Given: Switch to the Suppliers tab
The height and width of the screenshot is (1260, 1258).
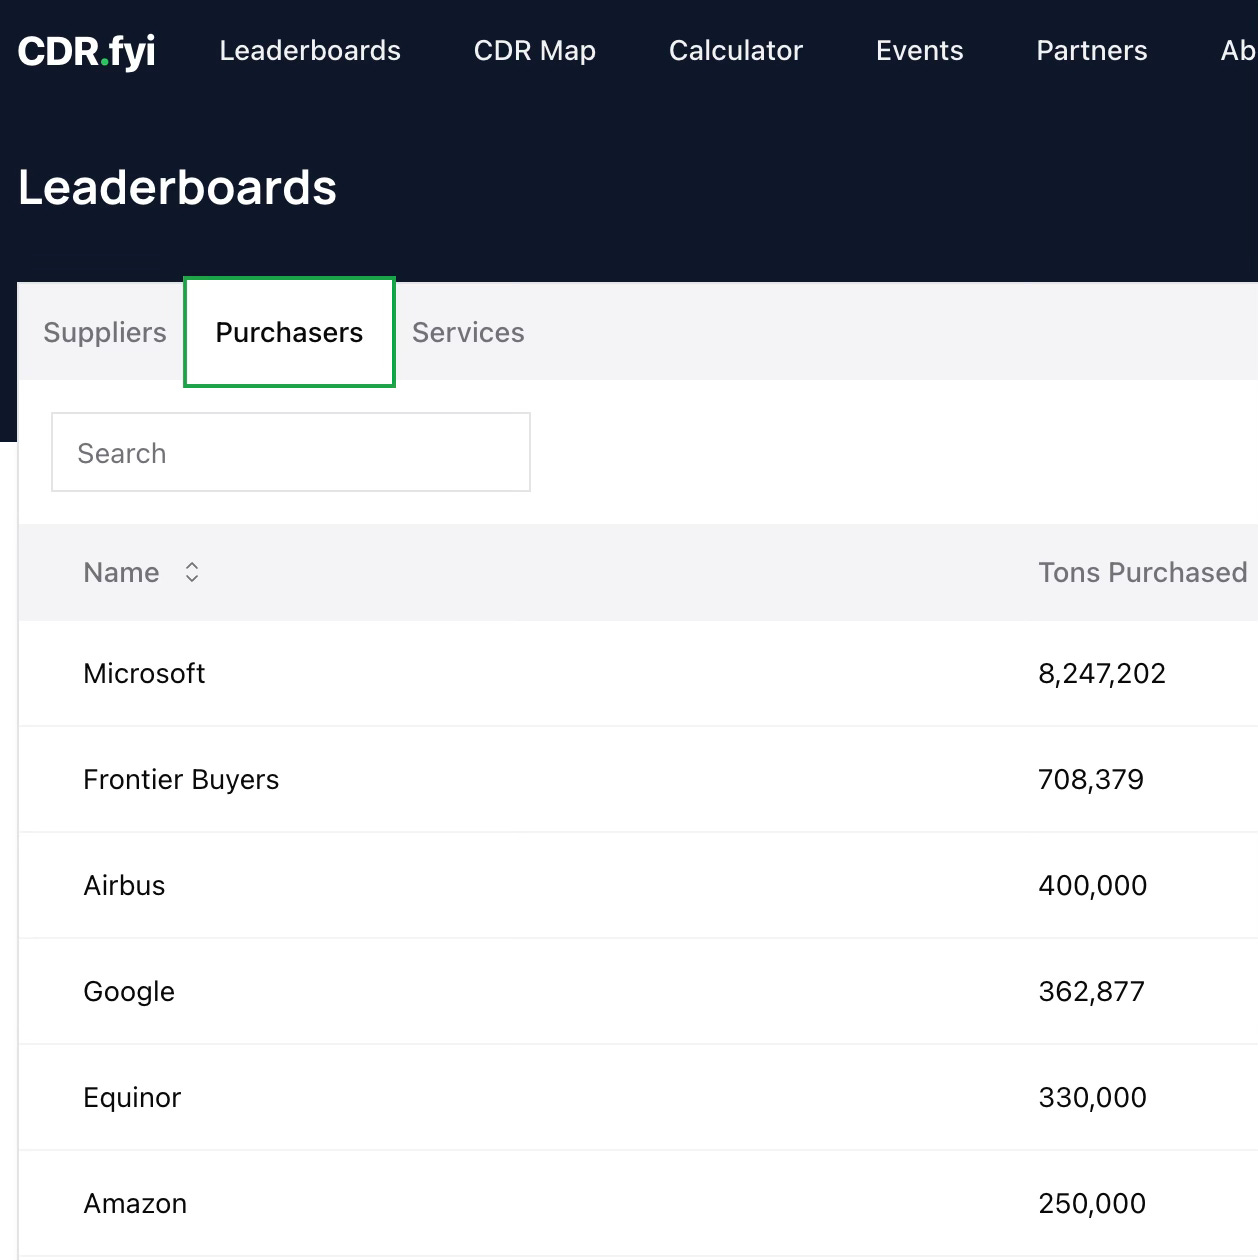Looking at the screenshot, I should (x=105, y=332).
